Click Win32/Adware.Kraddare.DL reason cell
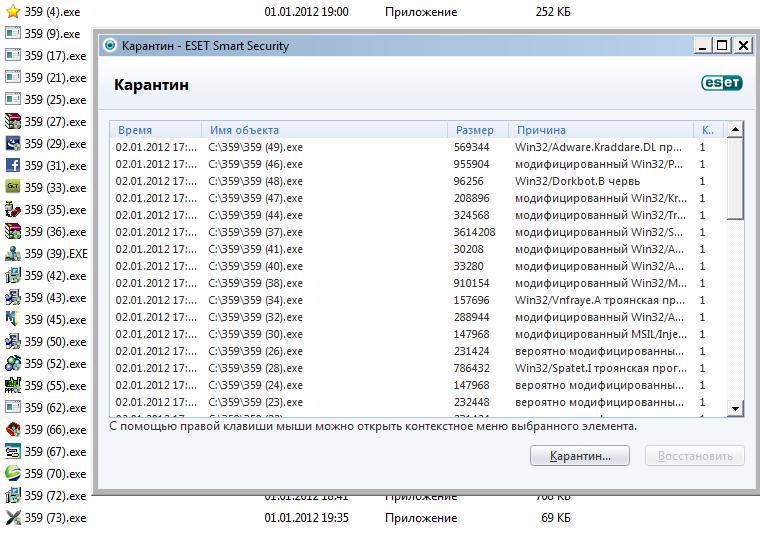Viewport: 760px width, 537px height. tap(598, 147)
